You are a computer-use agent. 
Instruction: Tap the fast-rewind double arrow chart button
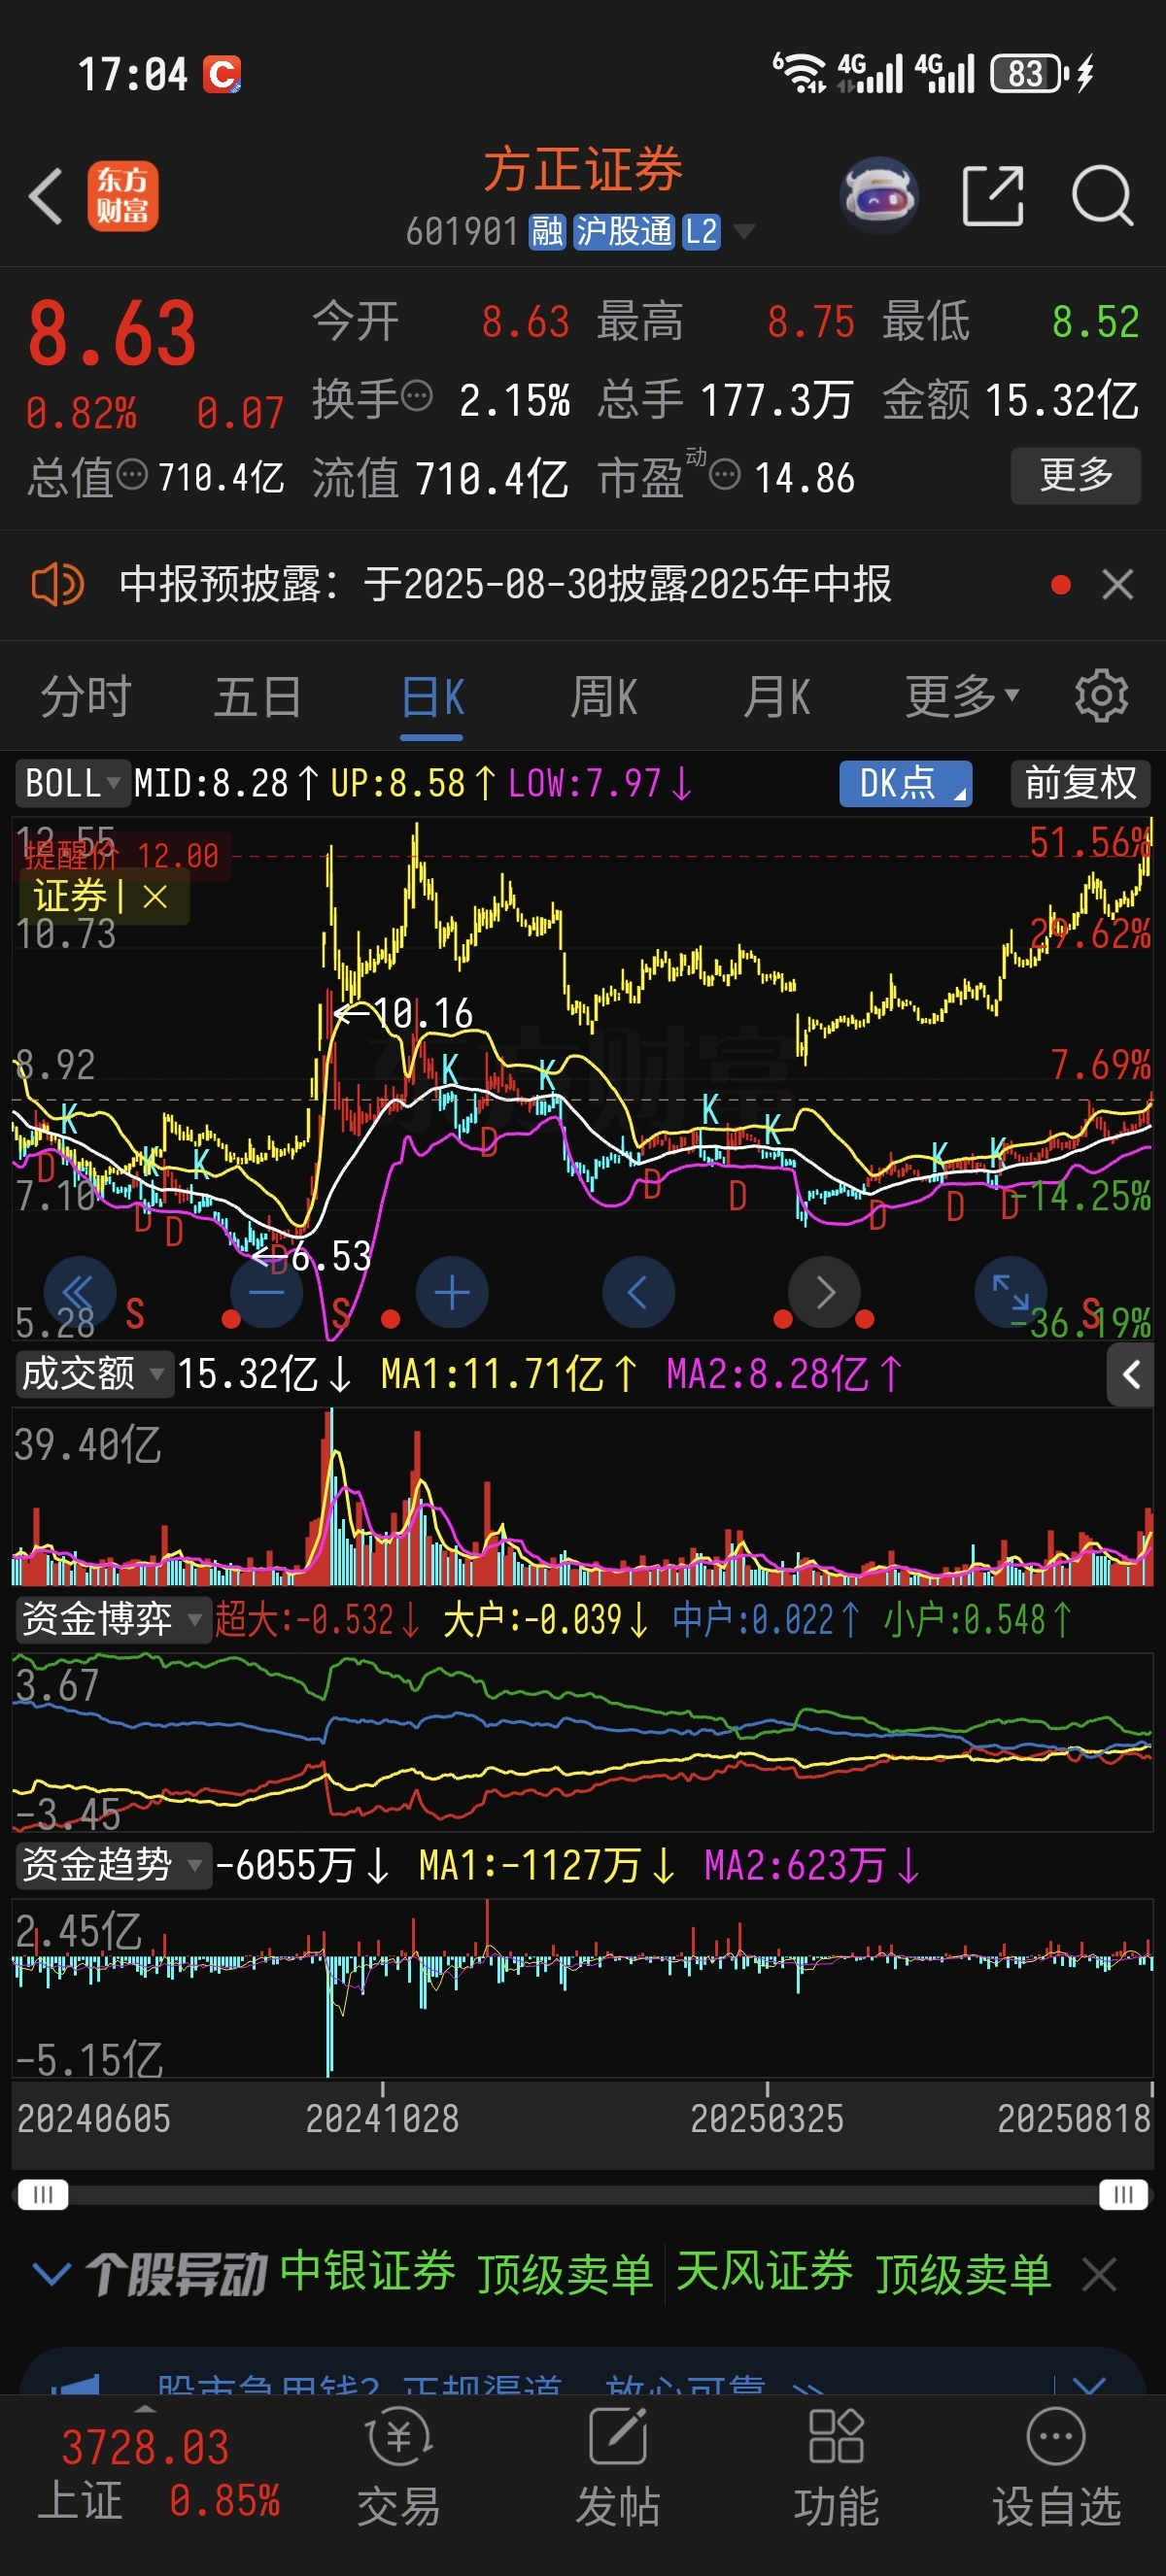pyautogui.click(x=80, y=1292)
